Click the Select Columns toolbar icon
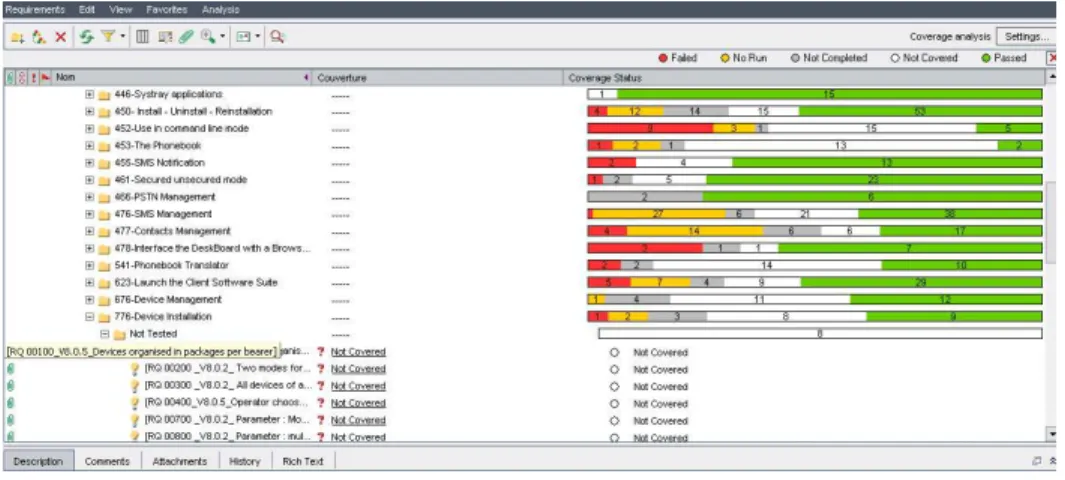This screenshot has height=480, width=1065. tap(142, 37)
